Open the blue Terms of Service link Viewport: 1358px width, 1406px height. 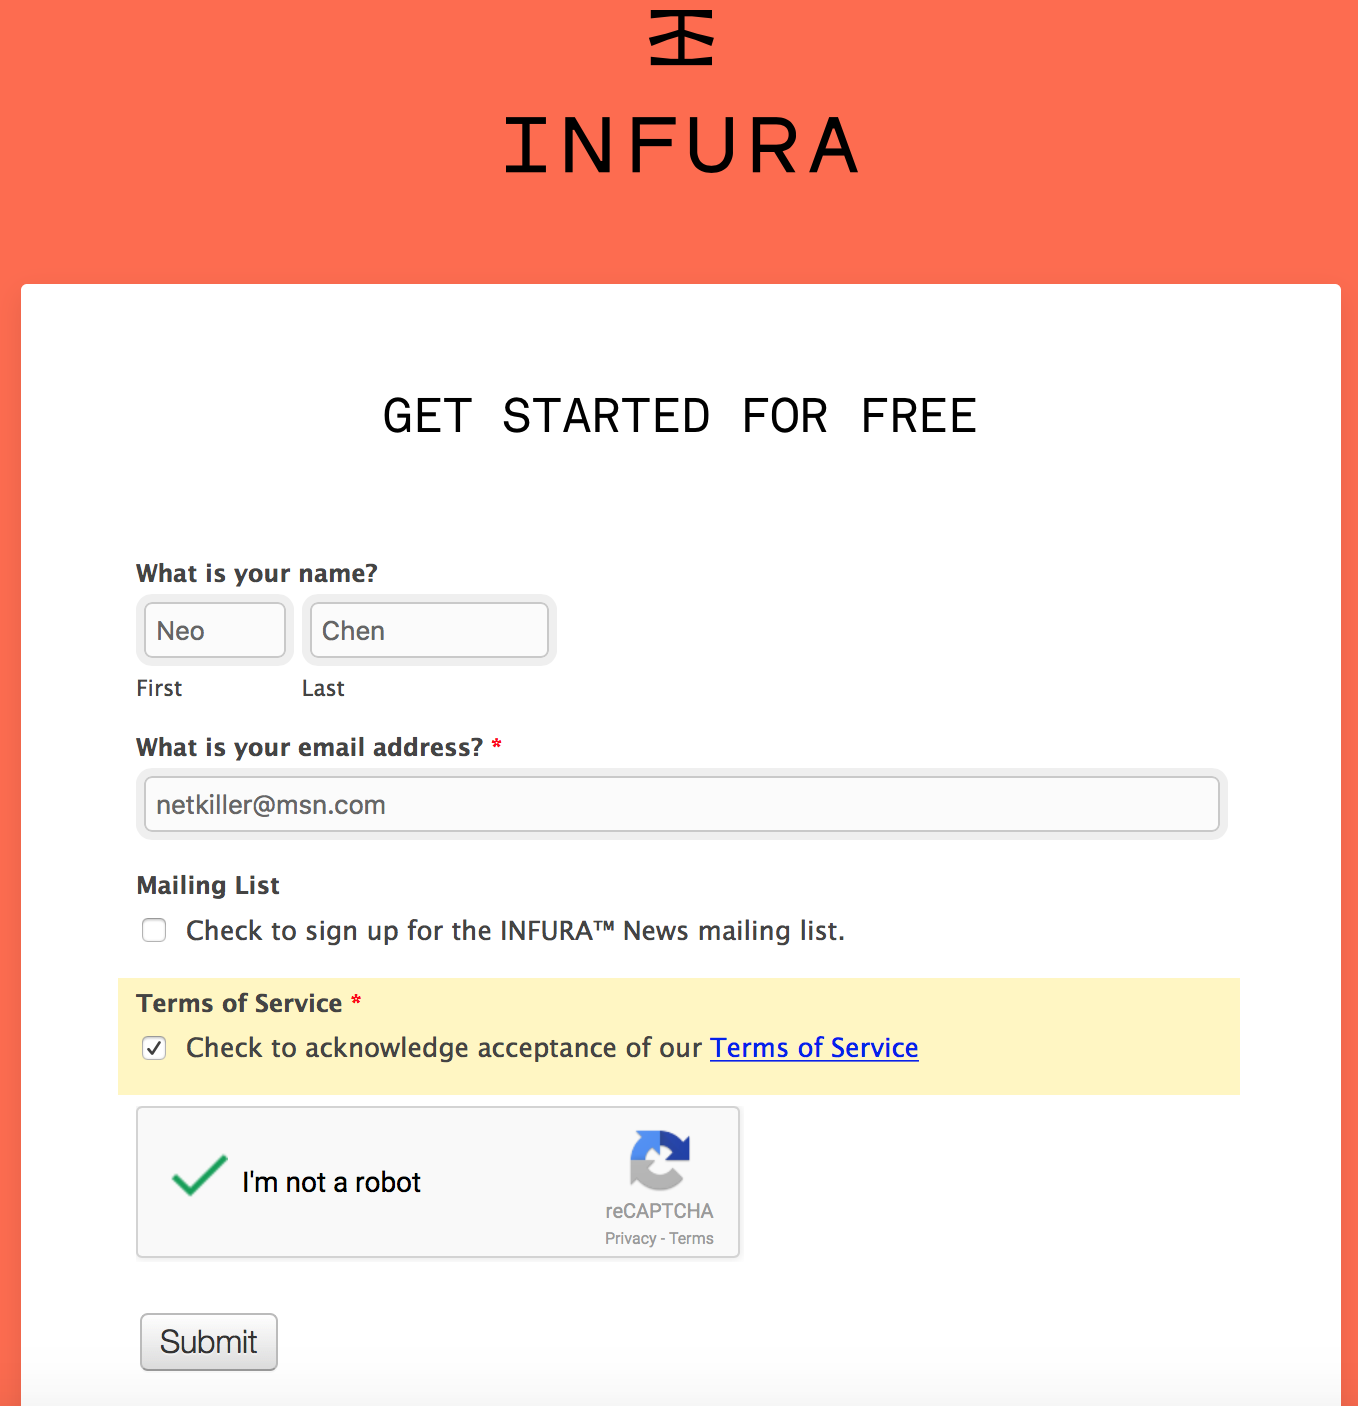(x=814, y=1047)
